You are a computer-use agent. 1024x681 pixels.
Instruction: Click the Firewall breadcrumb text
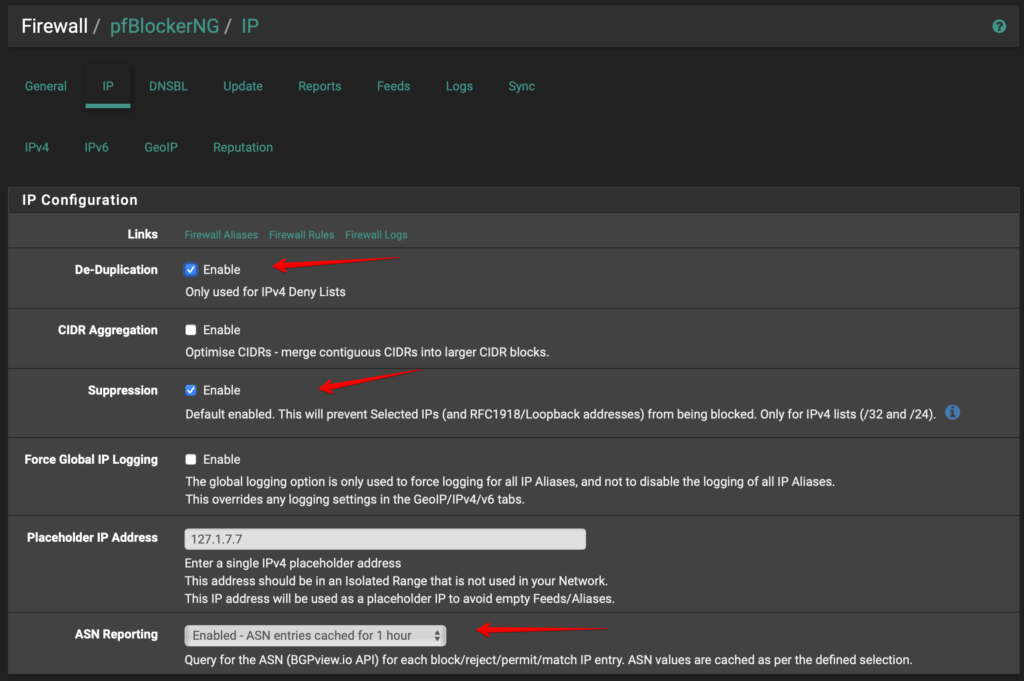[54, 26]
